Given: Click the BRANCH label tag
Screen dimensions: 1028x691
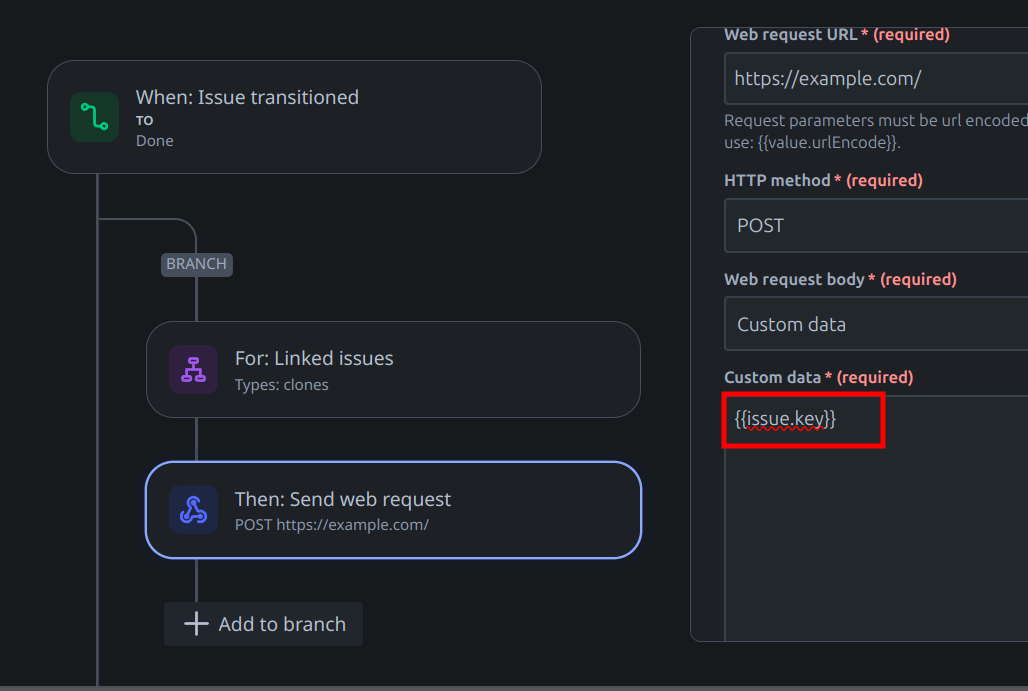Looking at the screenshot, I should coord(197,264).
